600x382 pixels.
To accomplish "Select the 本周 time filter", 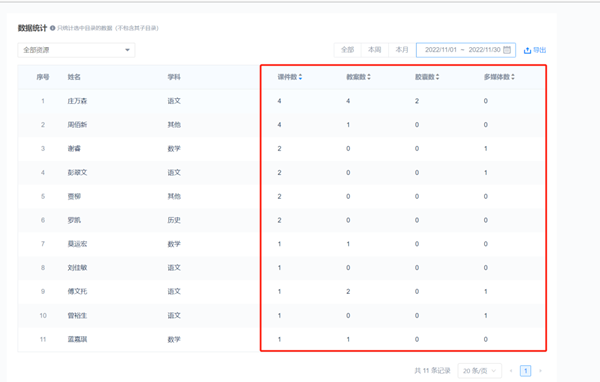I will [375, 50].
